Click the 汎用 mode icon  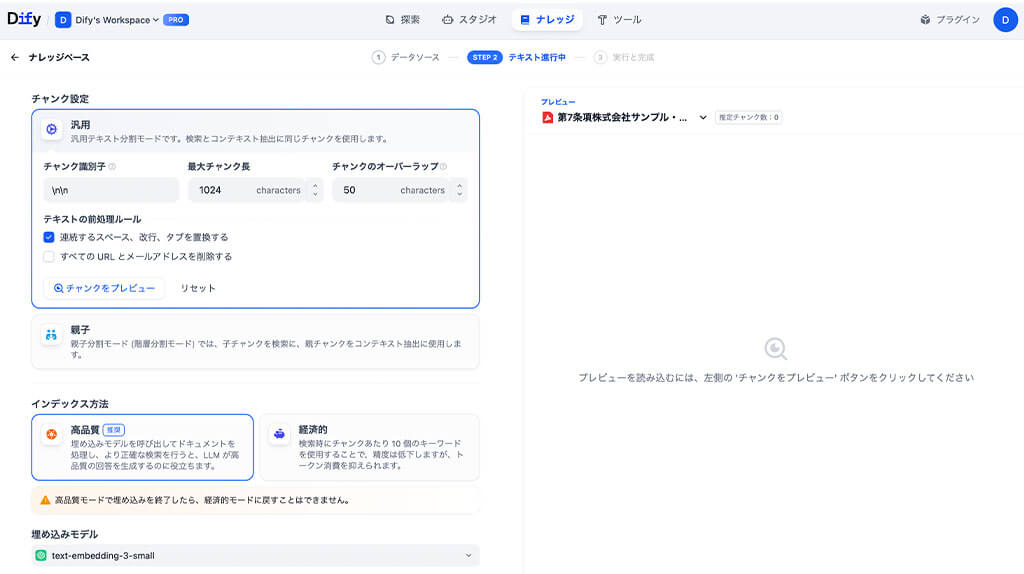coord(51,130)
